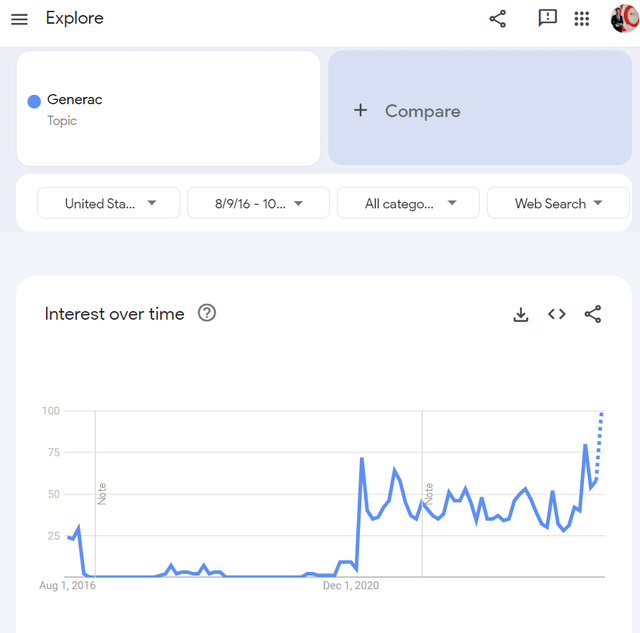Download the Interest over time CSV

[520, 314]
